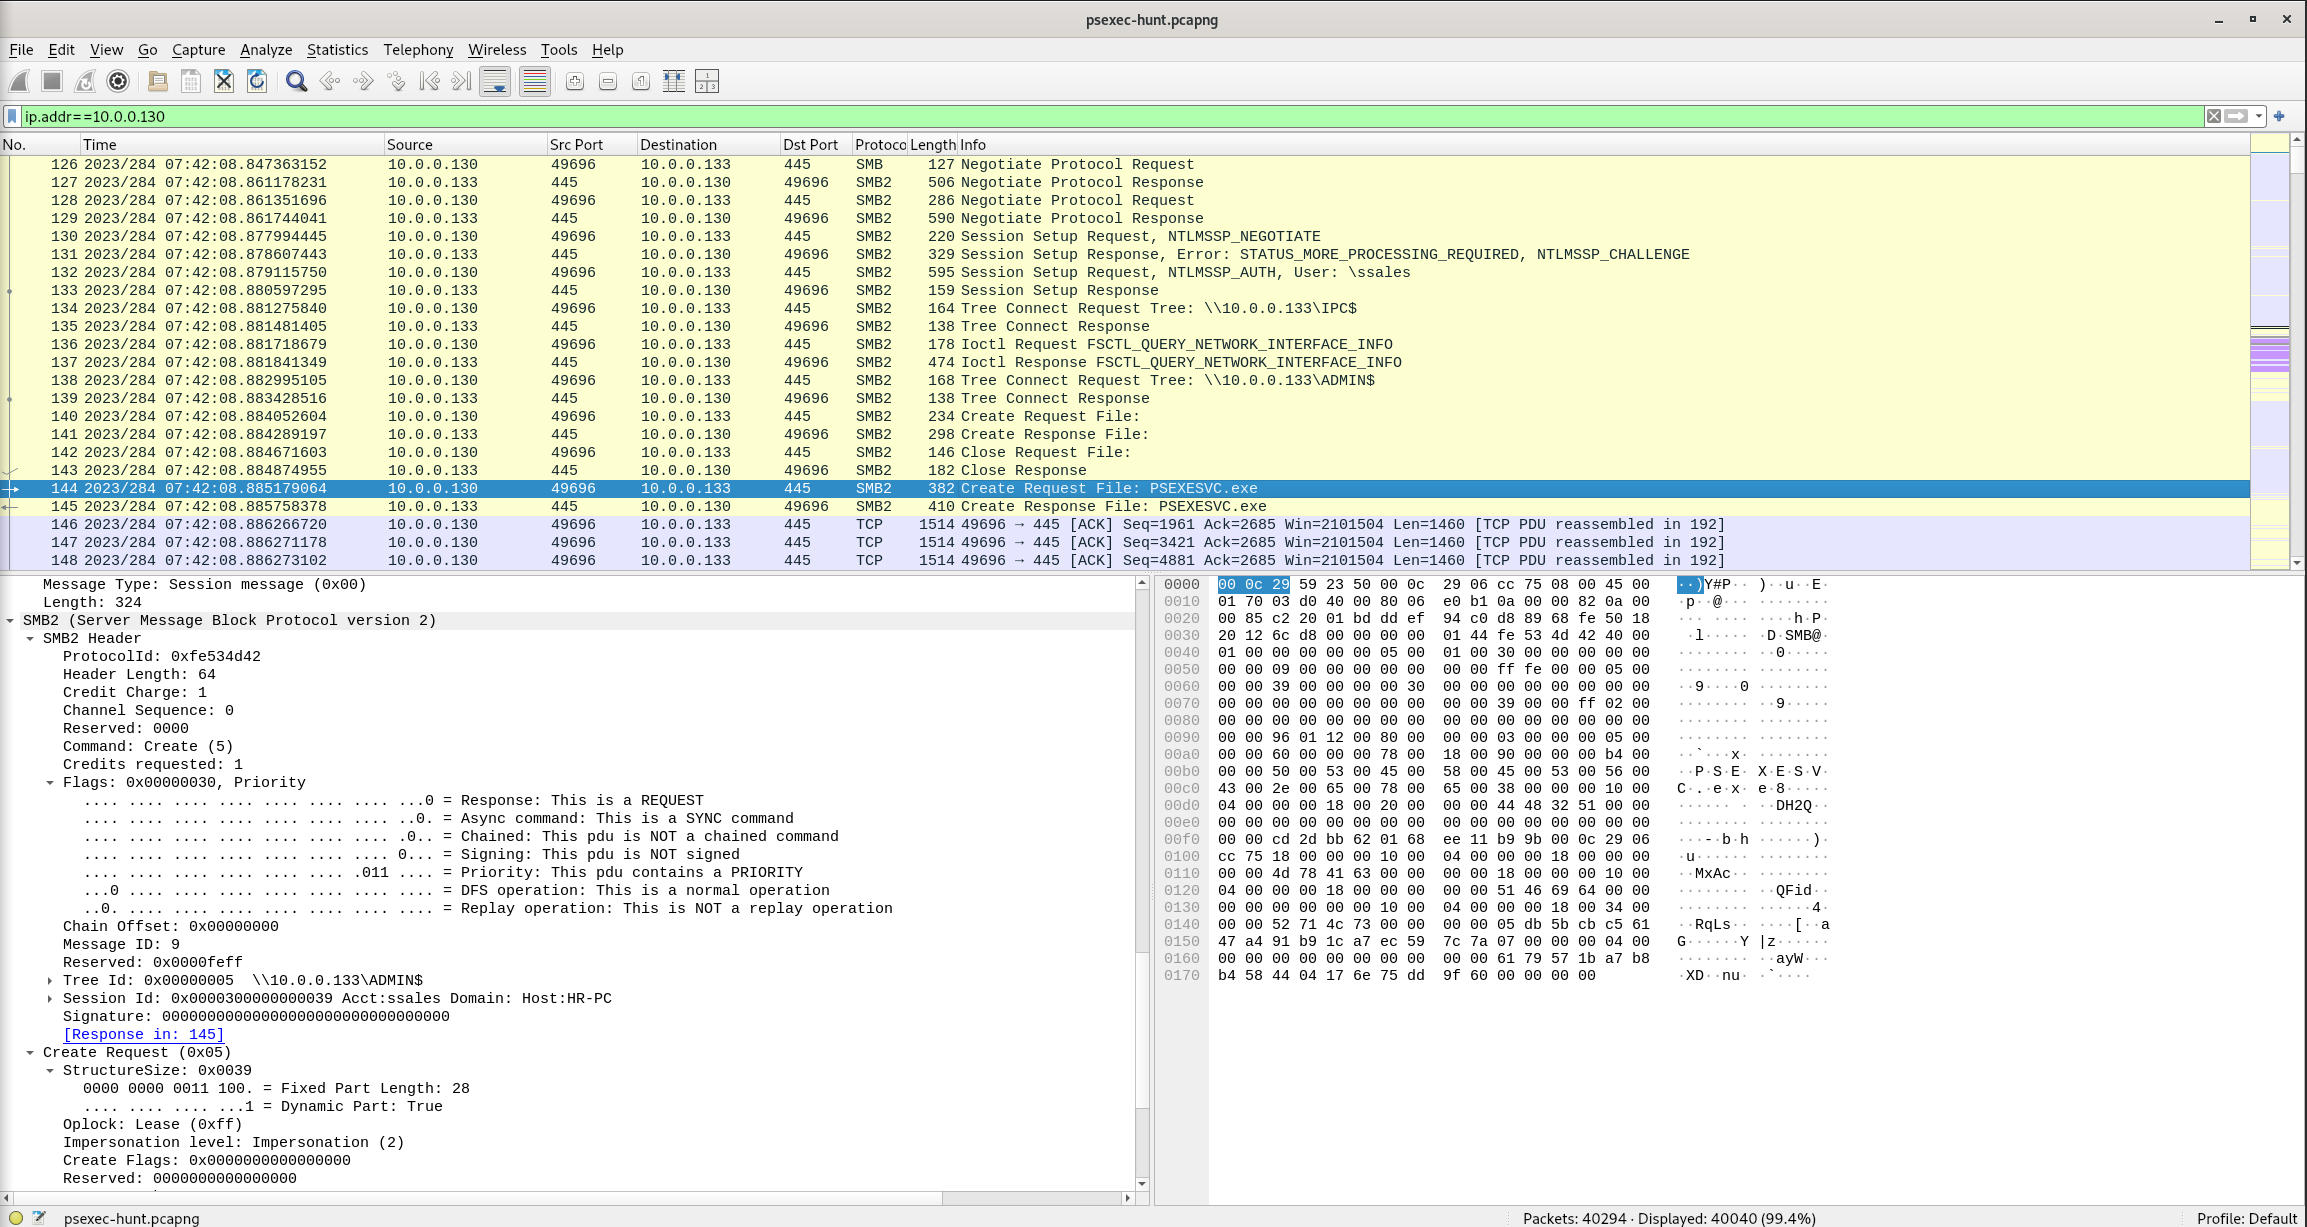Reset text to normal size
The width and height of the screenshot is (2307, 1227).
click(641, 82)
